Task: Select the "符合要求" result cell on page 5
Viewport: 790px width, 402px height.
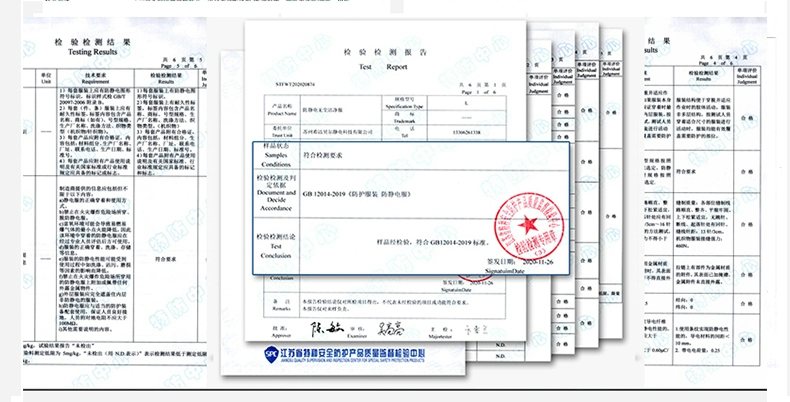Action: pos(166,259)
